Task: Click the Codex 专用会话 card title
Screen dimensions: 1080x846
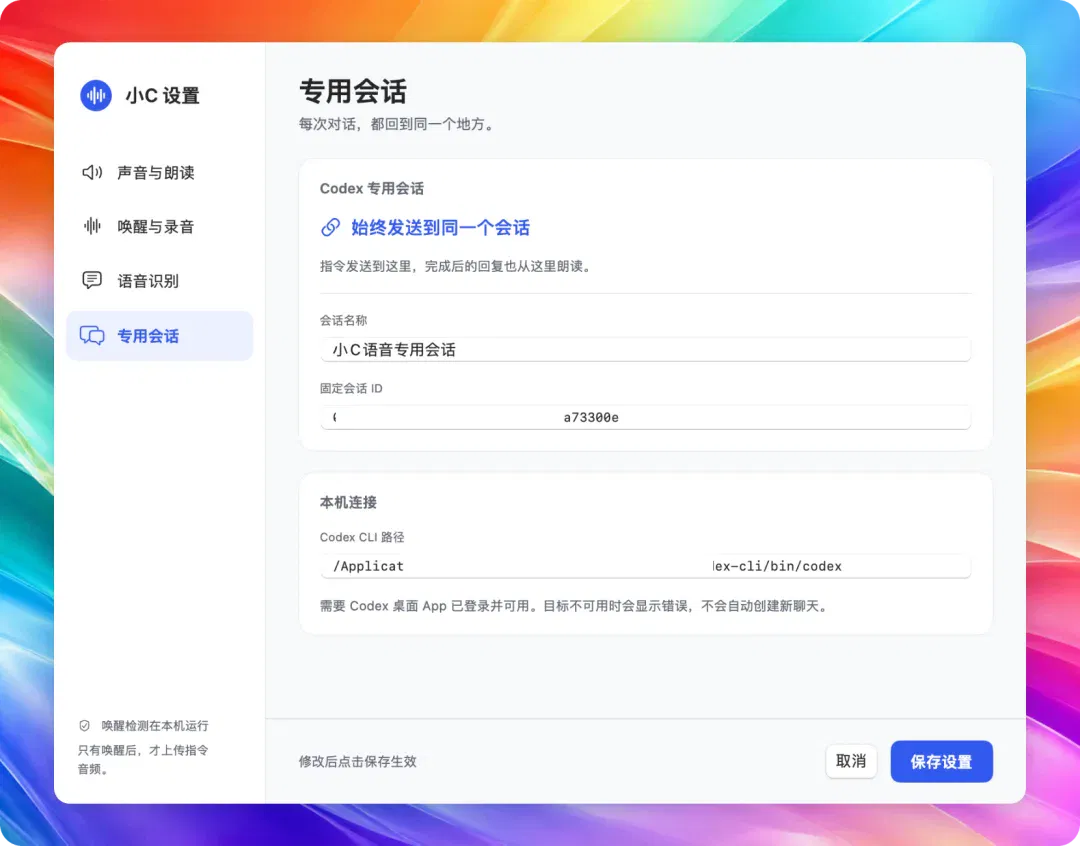Action: (372, 188)
